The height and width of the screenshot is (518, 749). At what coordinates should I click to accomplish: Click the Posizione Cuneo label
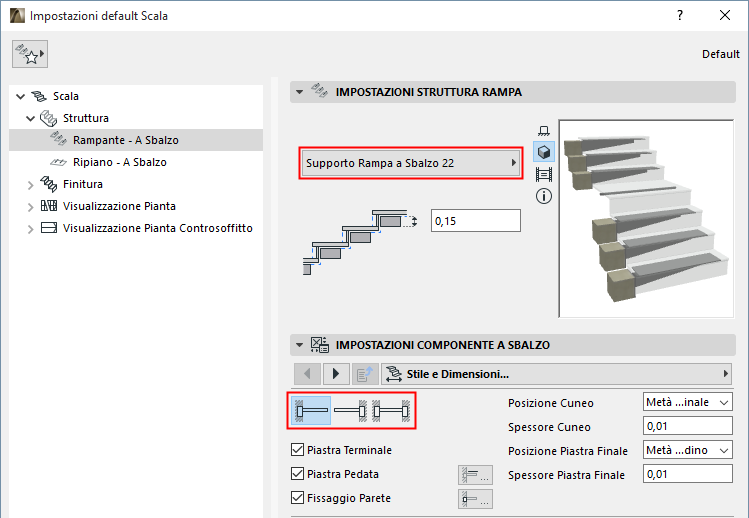(550, 403)
